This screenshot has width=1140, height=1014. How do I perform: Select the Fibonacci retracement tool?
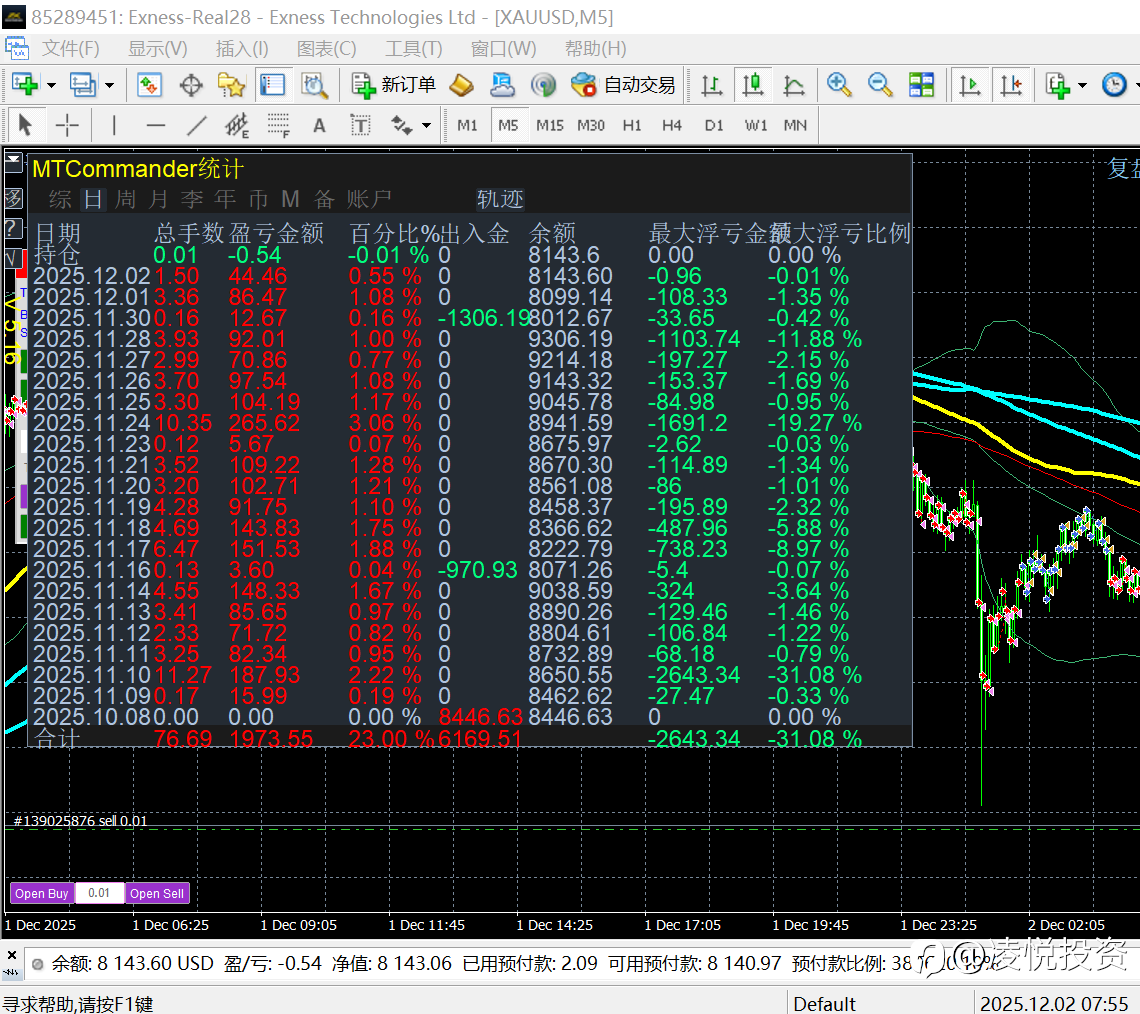tap(278, 126)
